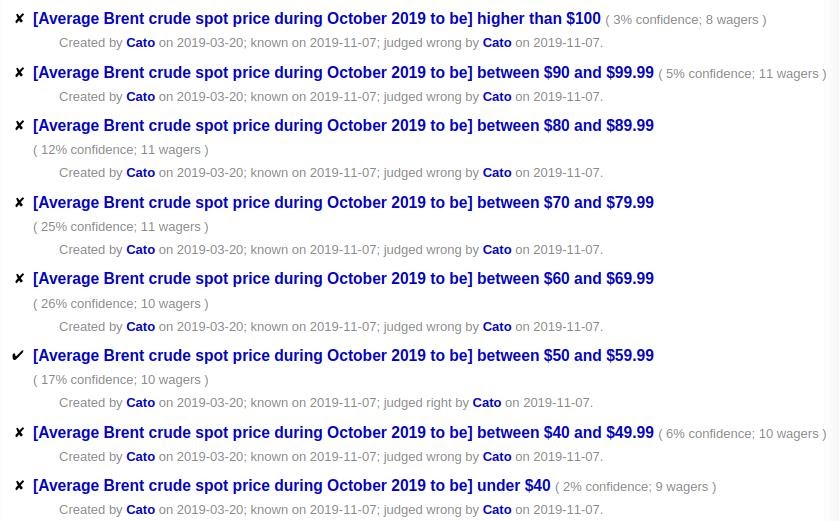Click judge Cato's name on the right-judged prediction
The height and width of the screenshot is (521, 839).
click(x=486, y=403)
